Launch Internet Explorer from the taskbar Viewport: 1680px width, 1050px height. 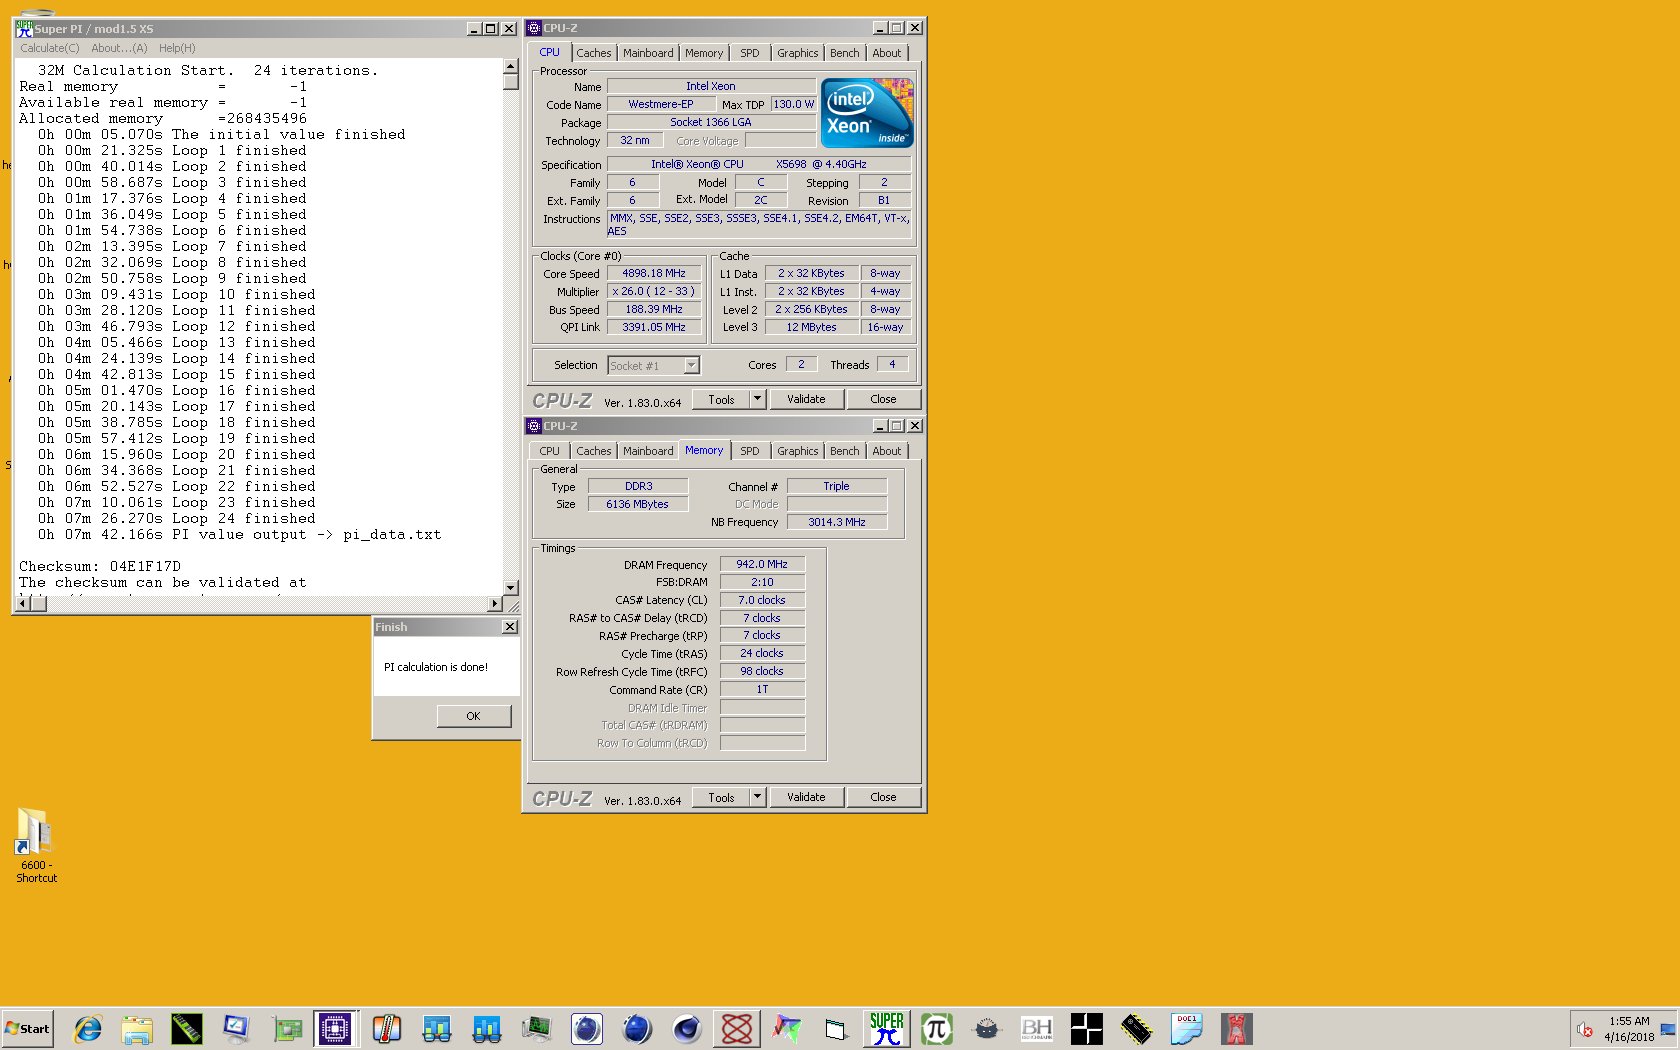88,1029
